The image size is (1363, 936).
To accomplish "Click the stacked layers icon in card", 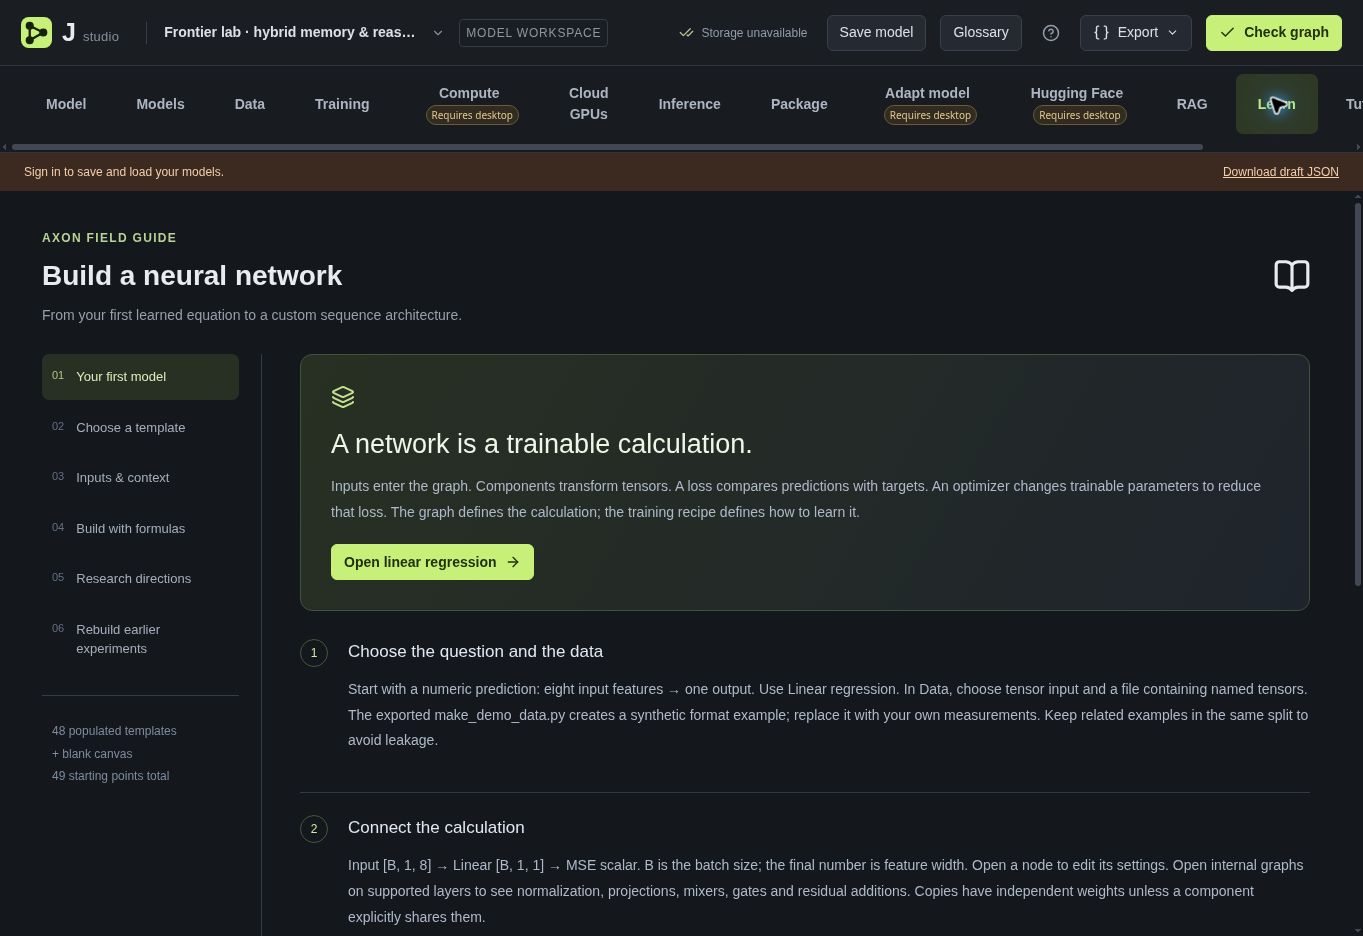I will pos(343,397).
